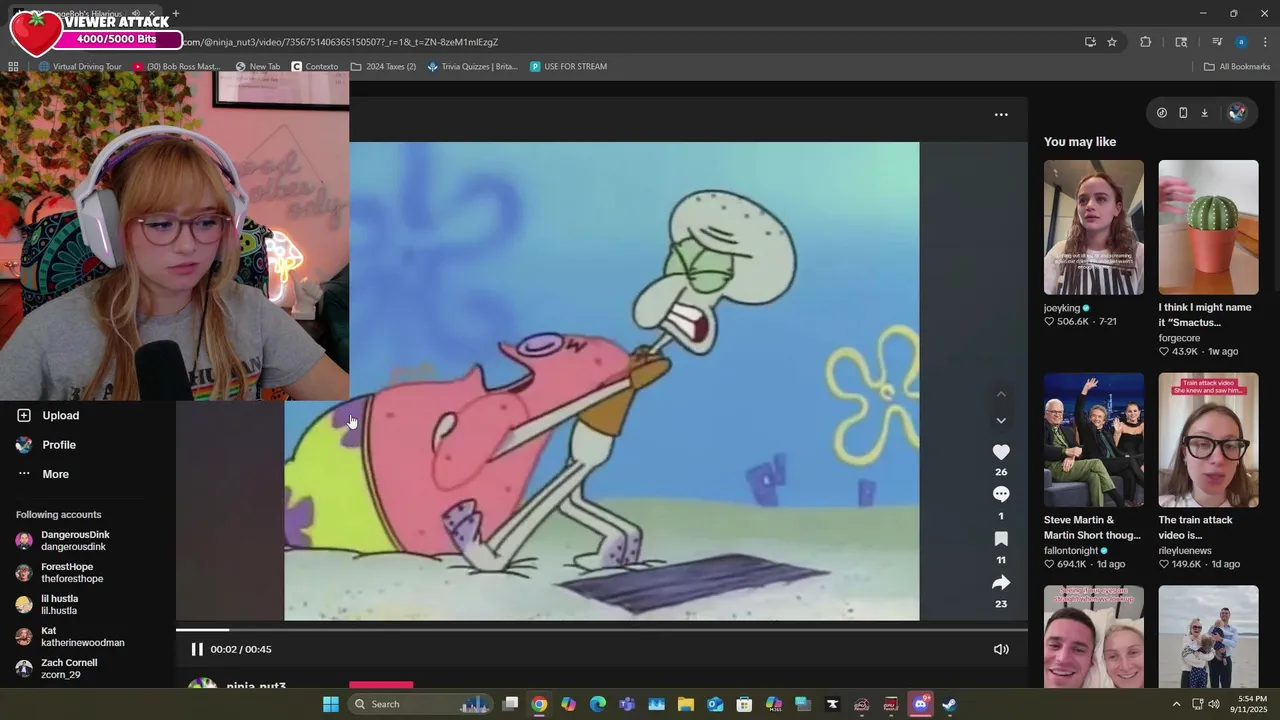Image resolution: width=1280 pixels, height=720 pixels.
Task: Open the Virtual Driving Tour bookmark
Action: (80, 67)
